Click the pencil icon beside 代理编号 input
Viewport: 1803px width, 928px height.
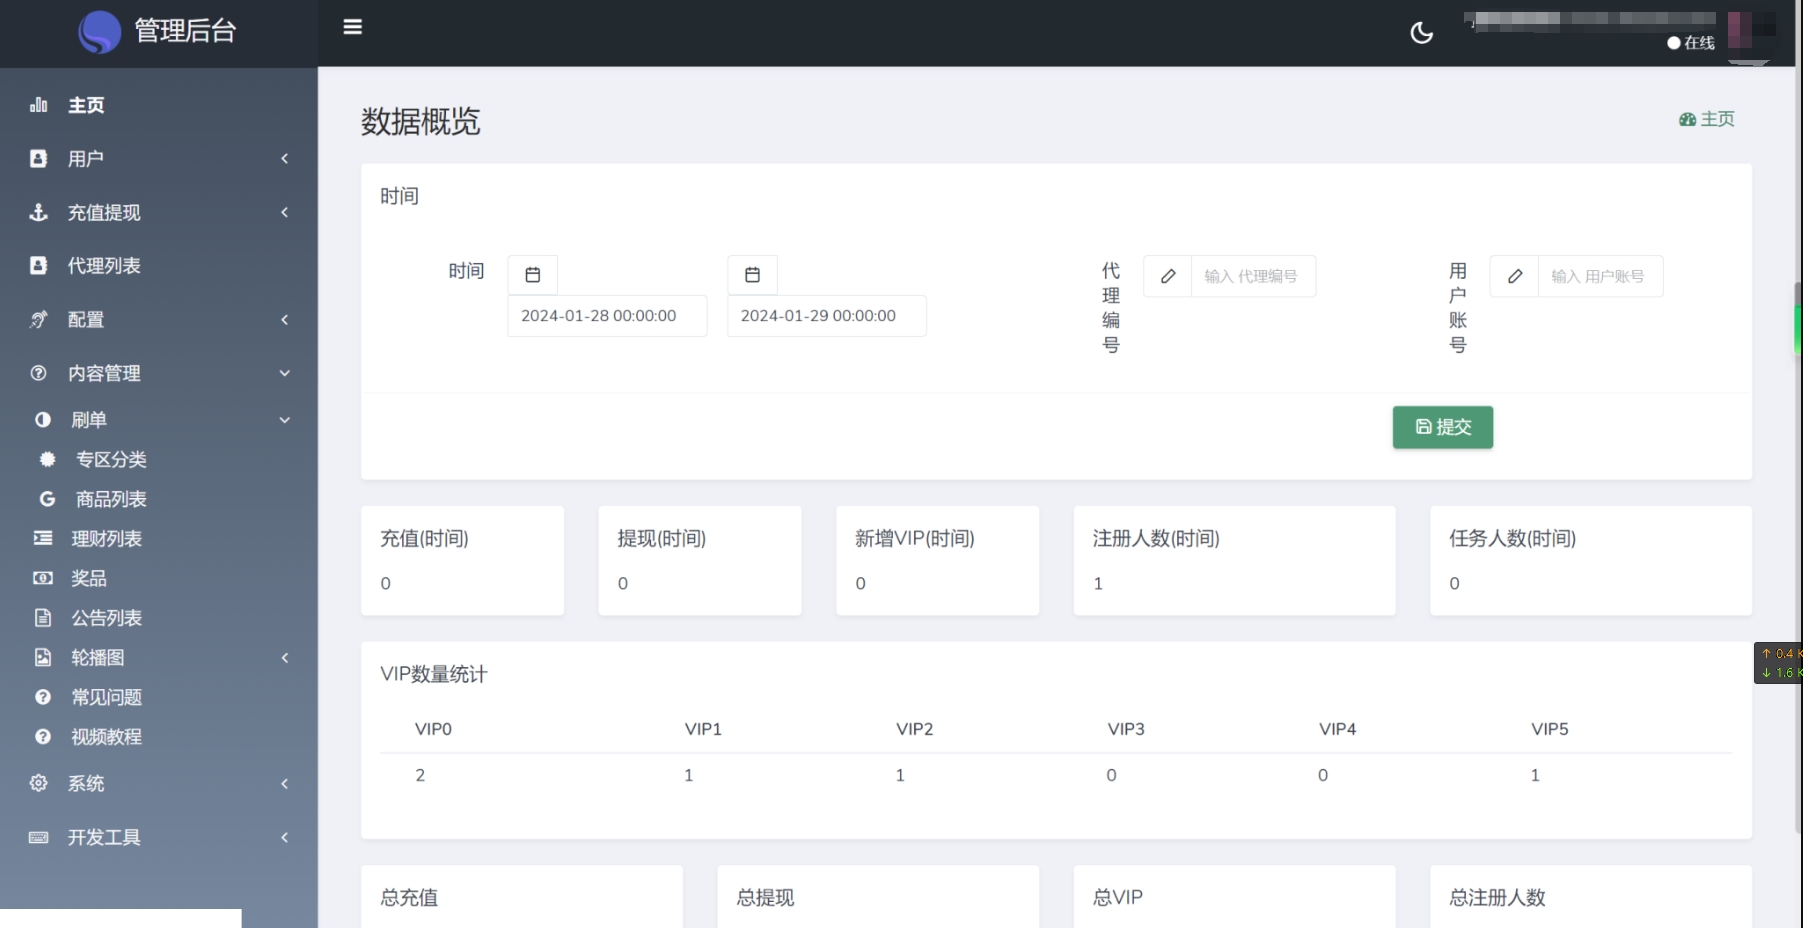click(x=1167, y=276)
